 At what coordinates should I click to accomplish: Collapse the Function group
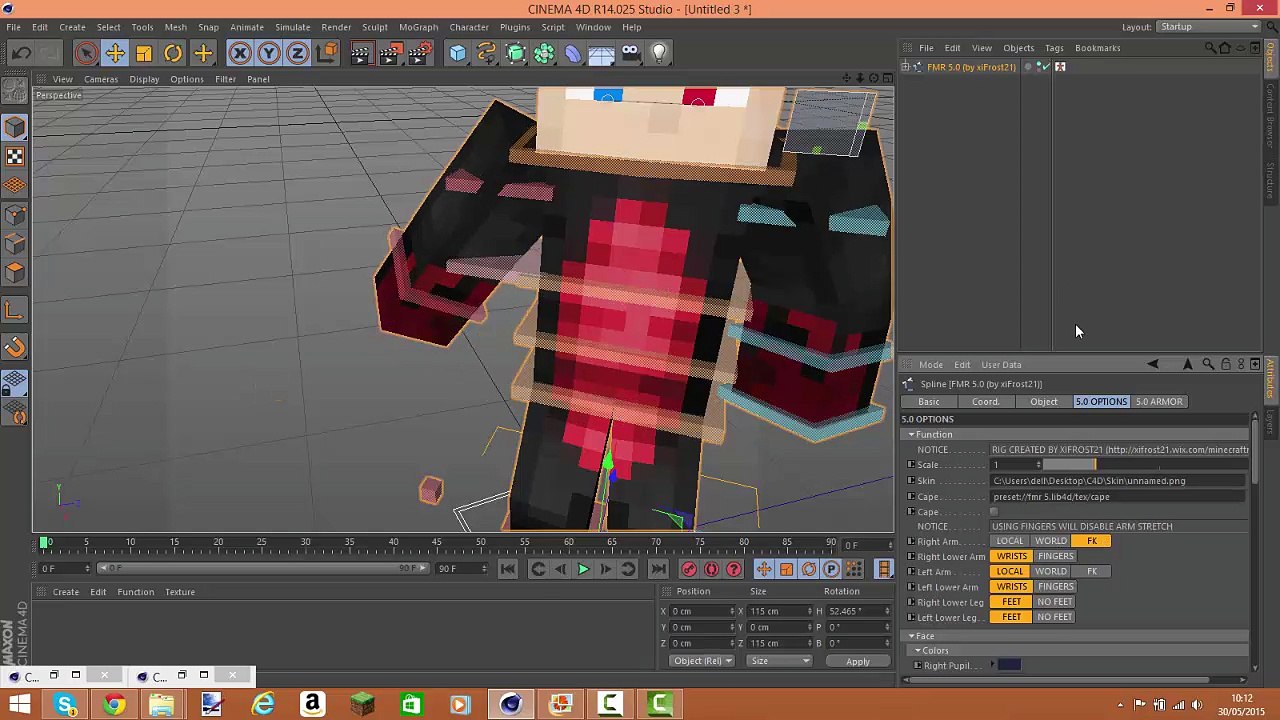pyautogui.click(x=911, y=435)
